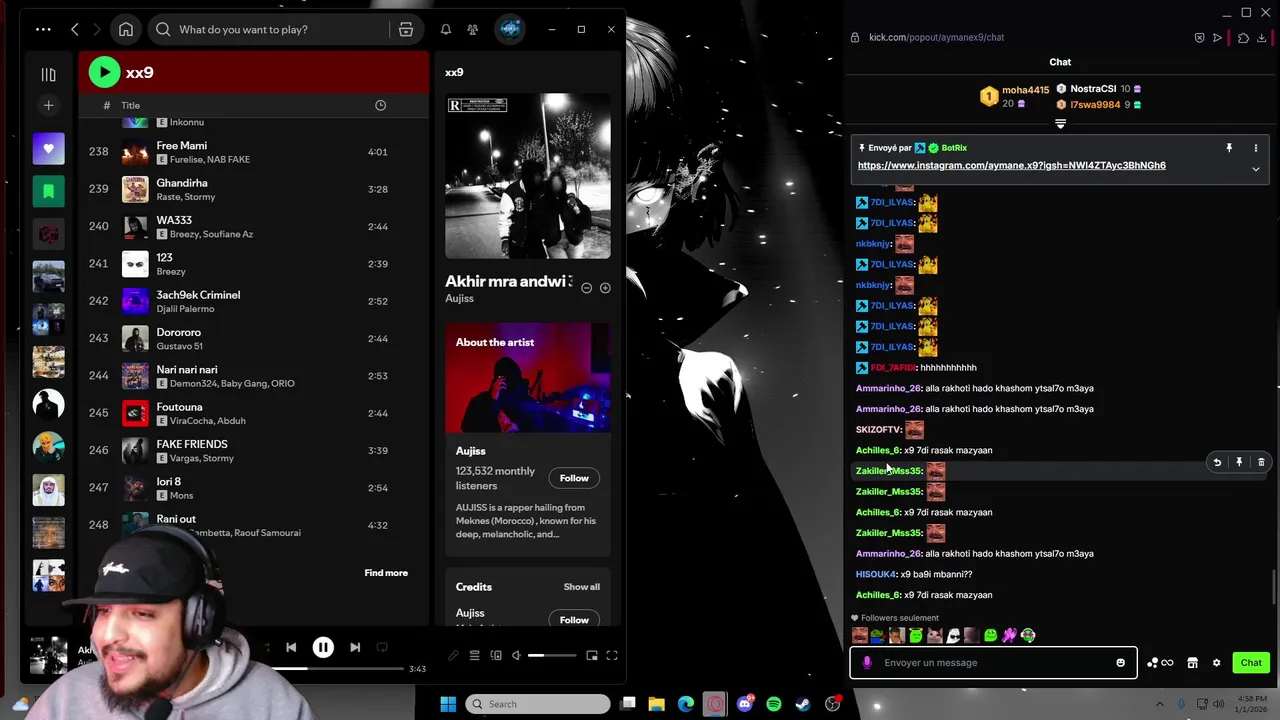Open Steam from the taskbar

[x=803, y=704]
